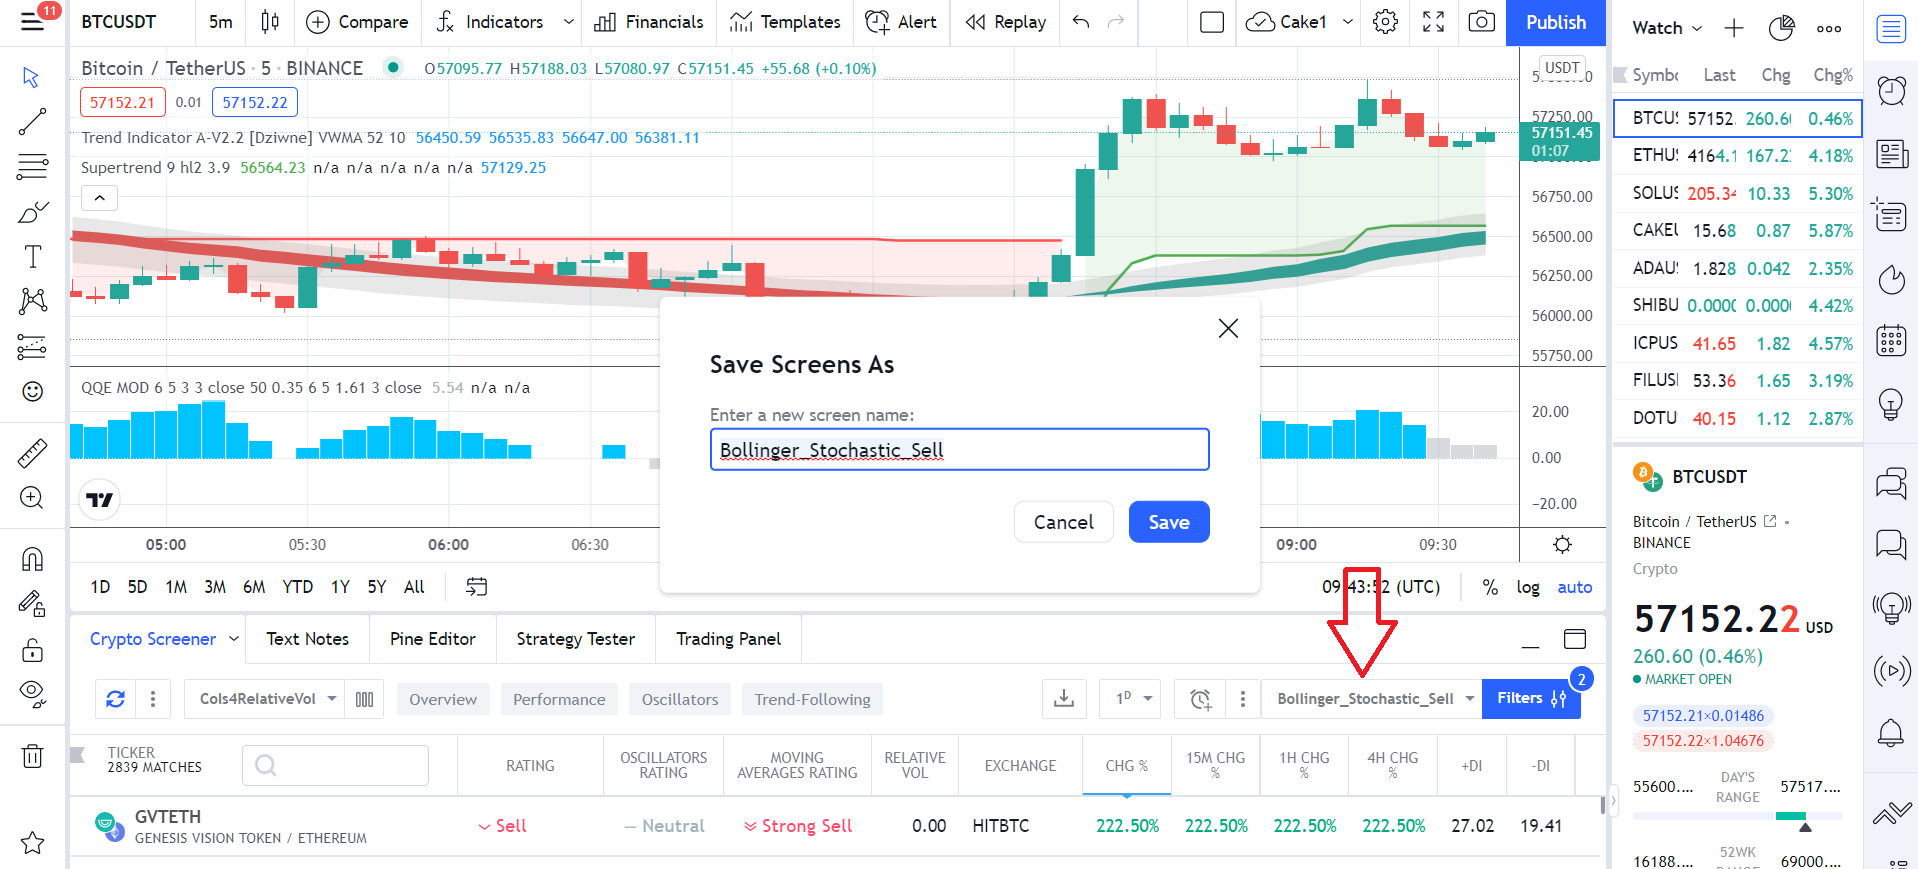Click the ticker search field in screener
The width and height of the screenshot is (1918, 869).
pos(336,765)
